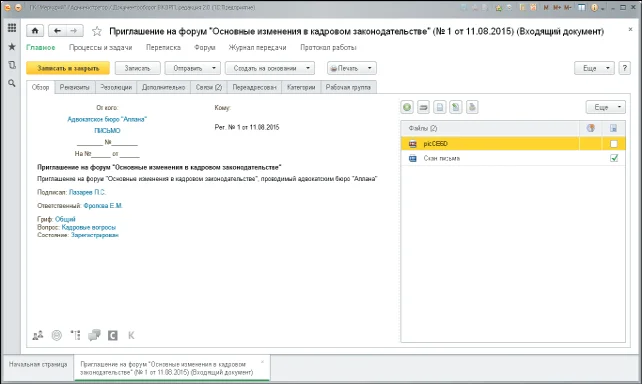Switch to Переадресован tab
This screenshot has width=642, height=384.
254,87
